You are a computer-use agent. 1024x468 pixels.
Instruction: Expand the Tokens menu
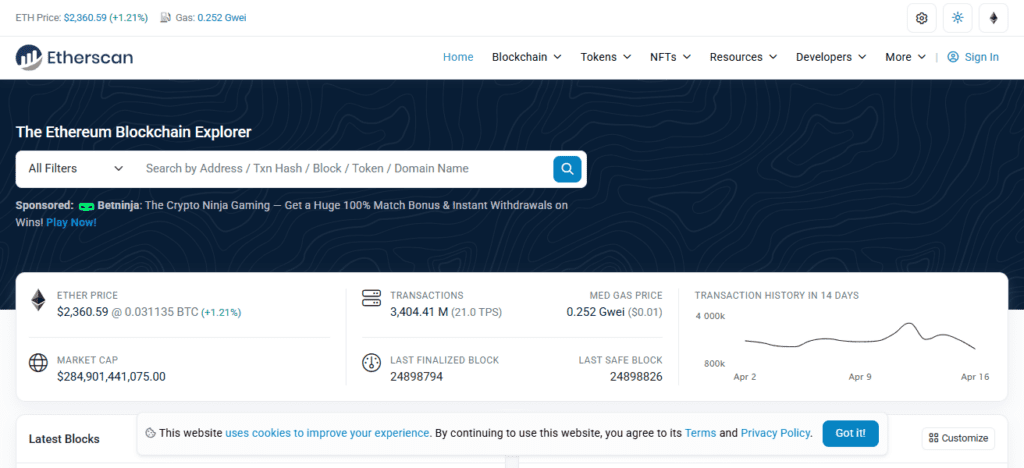605,57
